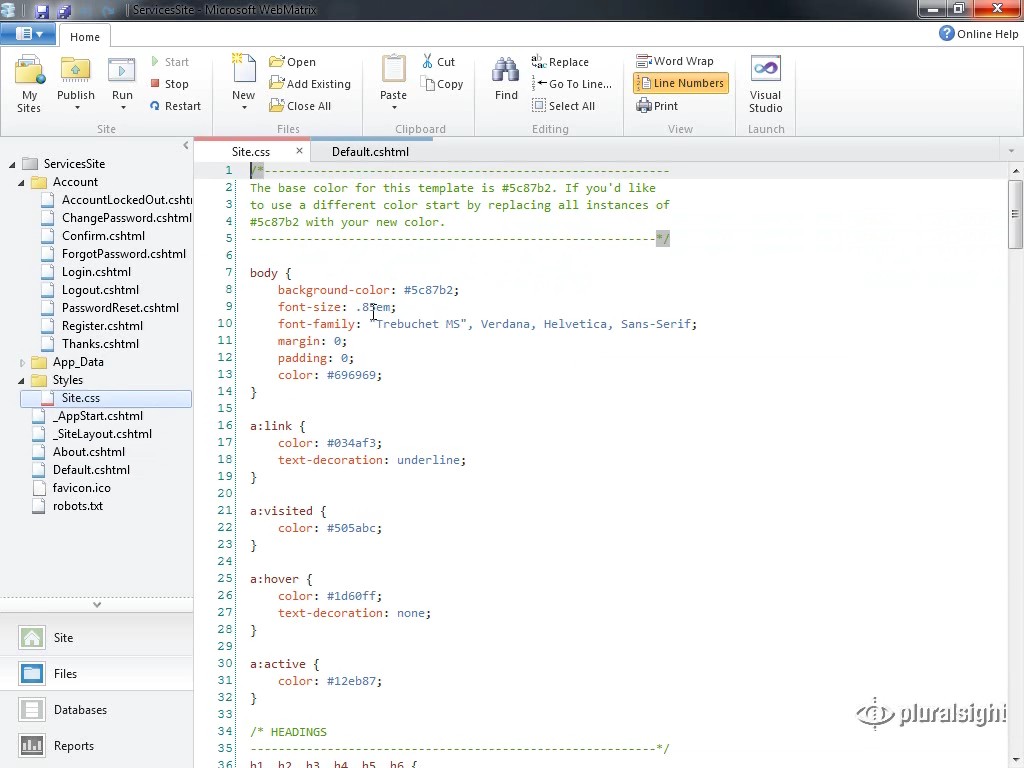This screenshot has height=768, width=1024.
Task: Stop the running site
Action: [x=169, y=84]
